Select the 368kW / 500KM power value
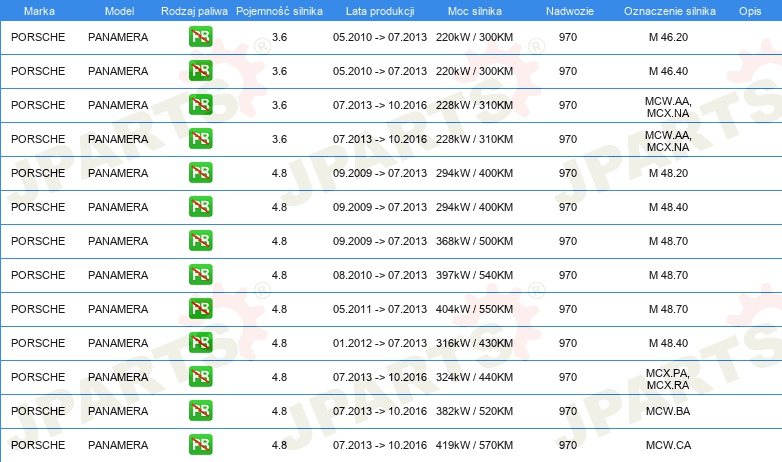 (474, 241)
